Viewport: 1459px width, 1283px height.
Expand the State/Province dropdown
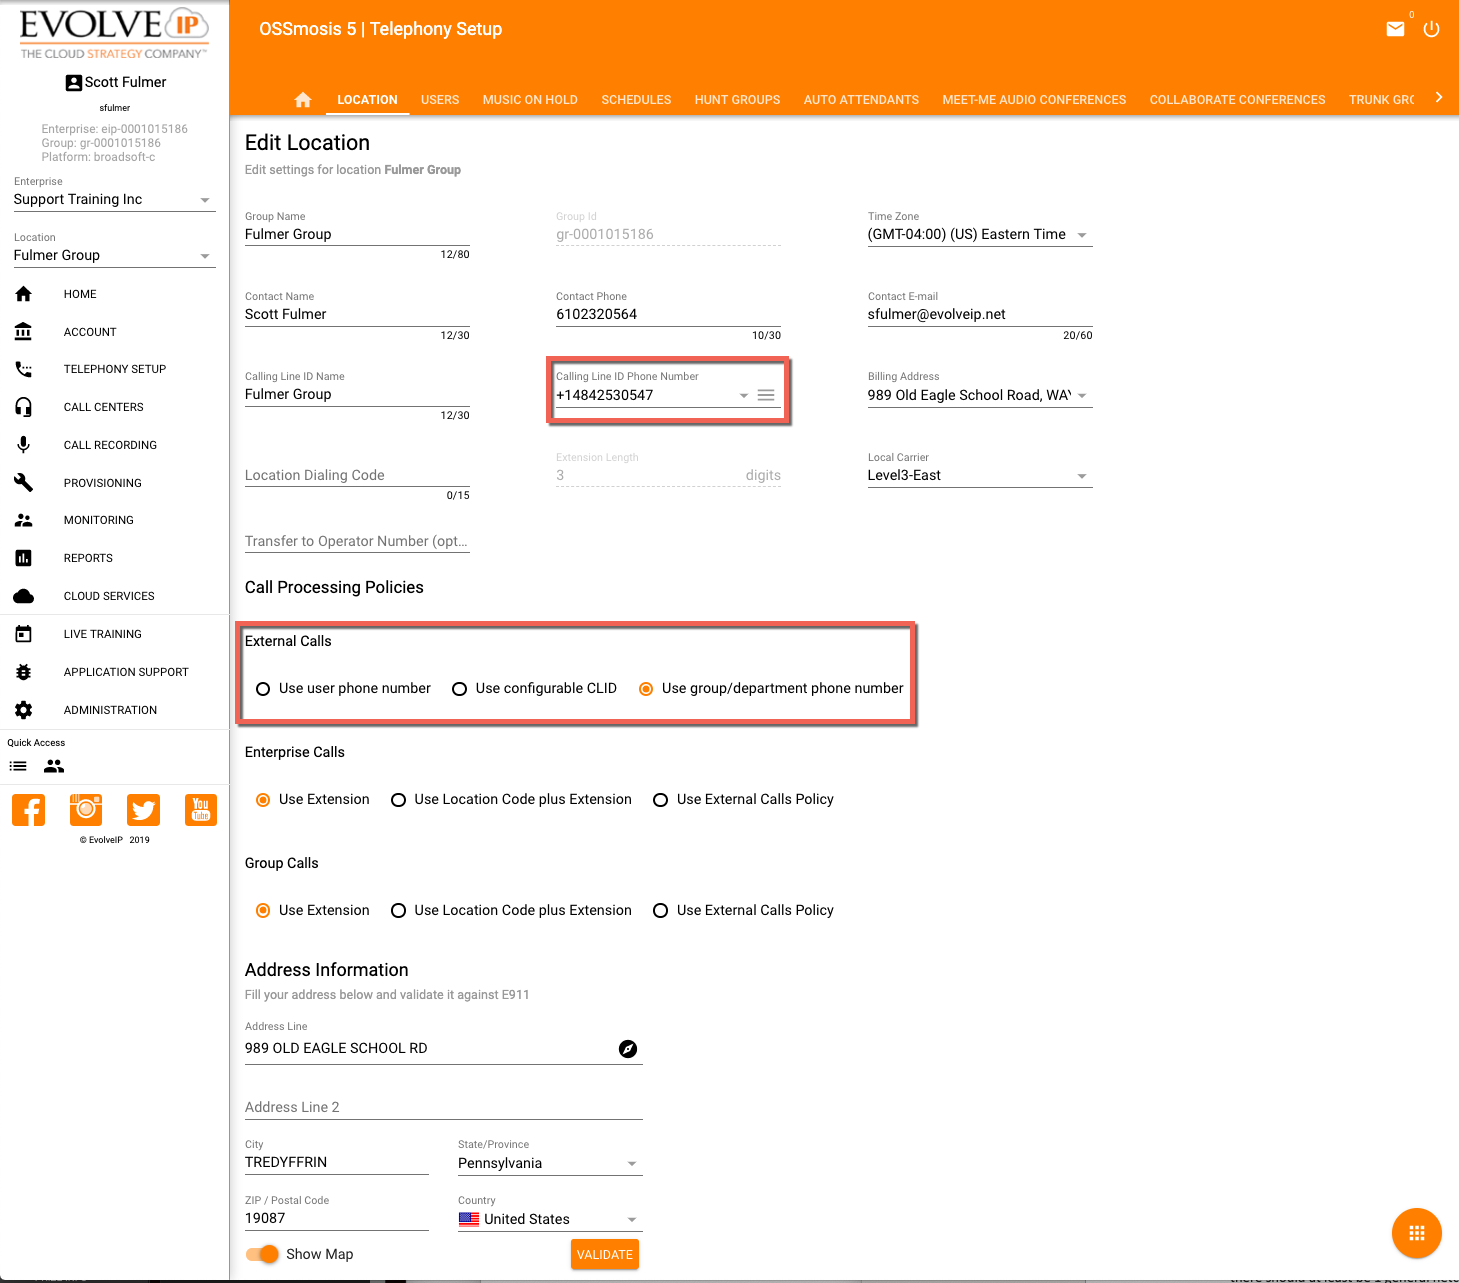(x=631, y=1164)
